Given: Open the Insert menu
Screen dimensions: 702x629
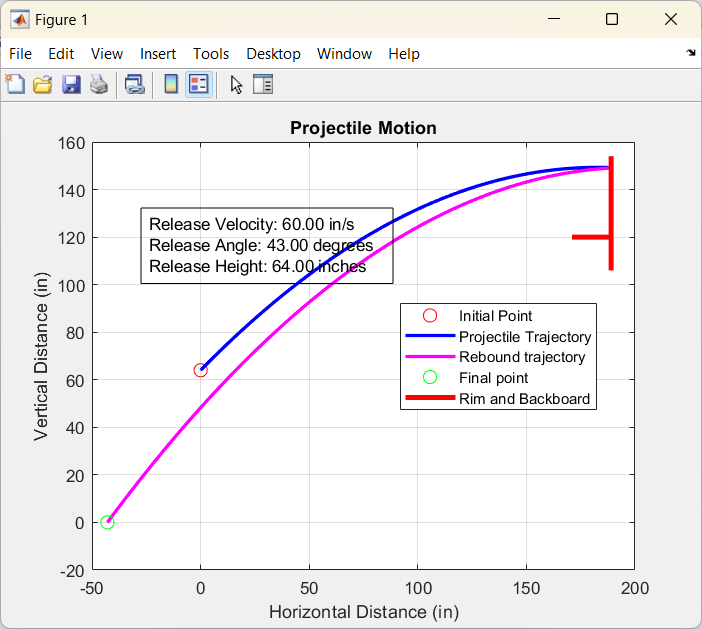Looking at the screenshot, I should tap(158, 54).
